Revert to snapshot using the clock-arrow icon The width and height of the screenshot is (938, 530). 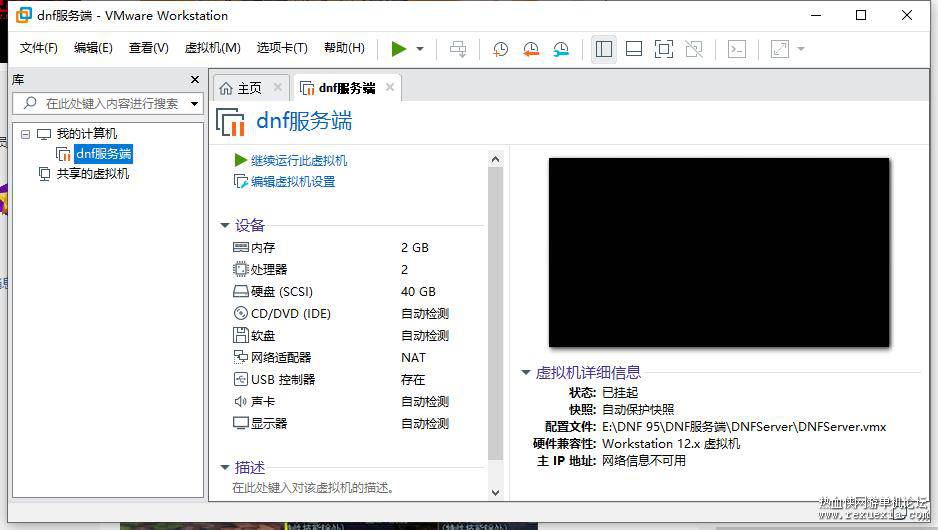coord(531,49)
